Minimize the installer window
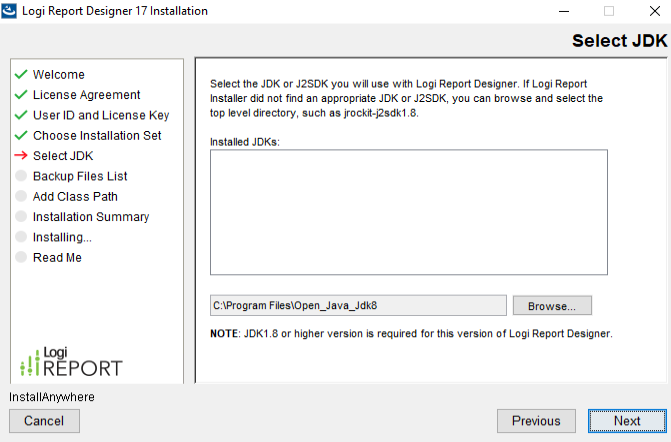Image resolution: width=671 pixels, height=442 pixels. [563, 11]
